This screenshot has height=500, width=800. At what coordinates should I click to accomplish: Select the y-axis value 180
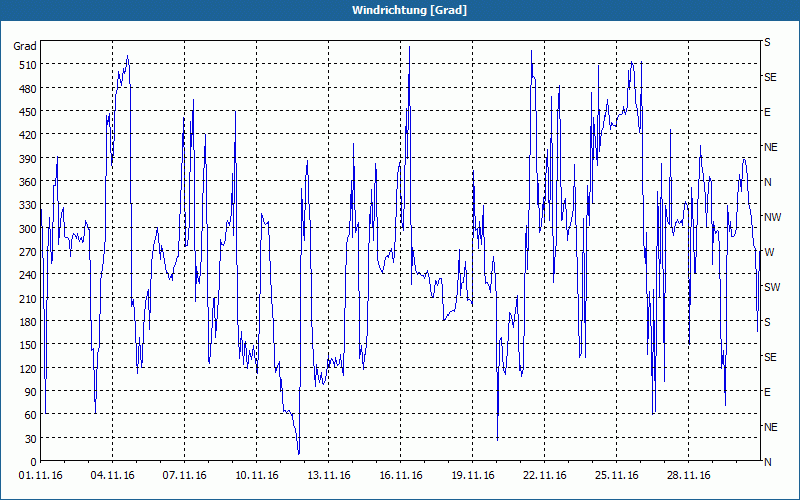coord(28,322)
